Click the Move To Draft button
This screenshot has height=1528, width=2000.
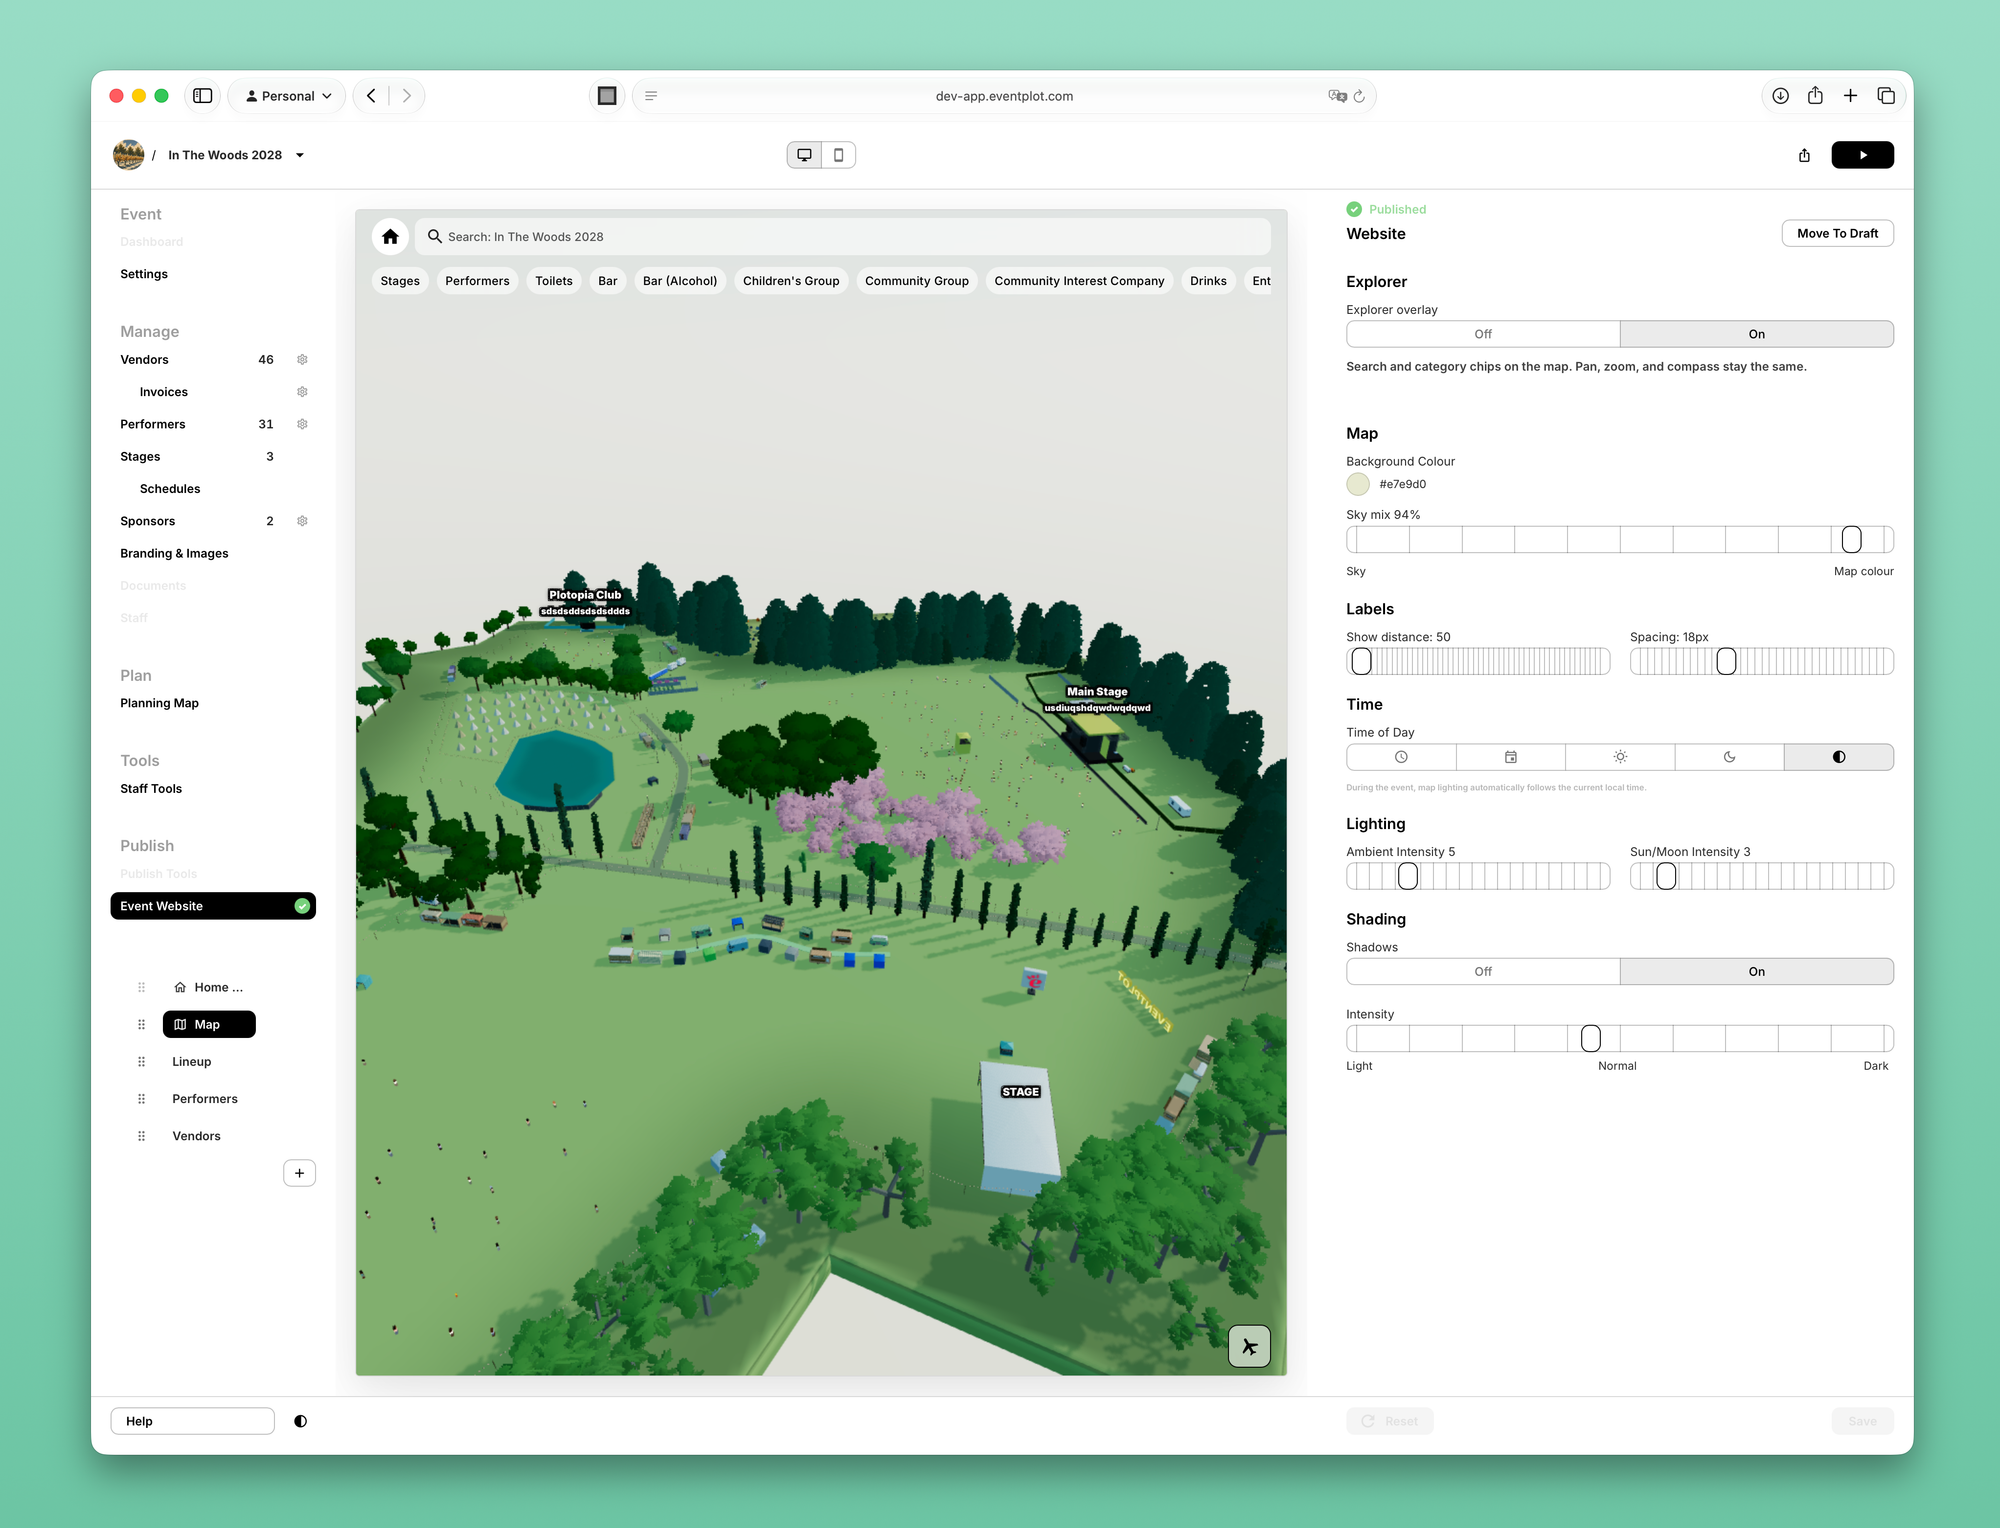point(1837,233)
